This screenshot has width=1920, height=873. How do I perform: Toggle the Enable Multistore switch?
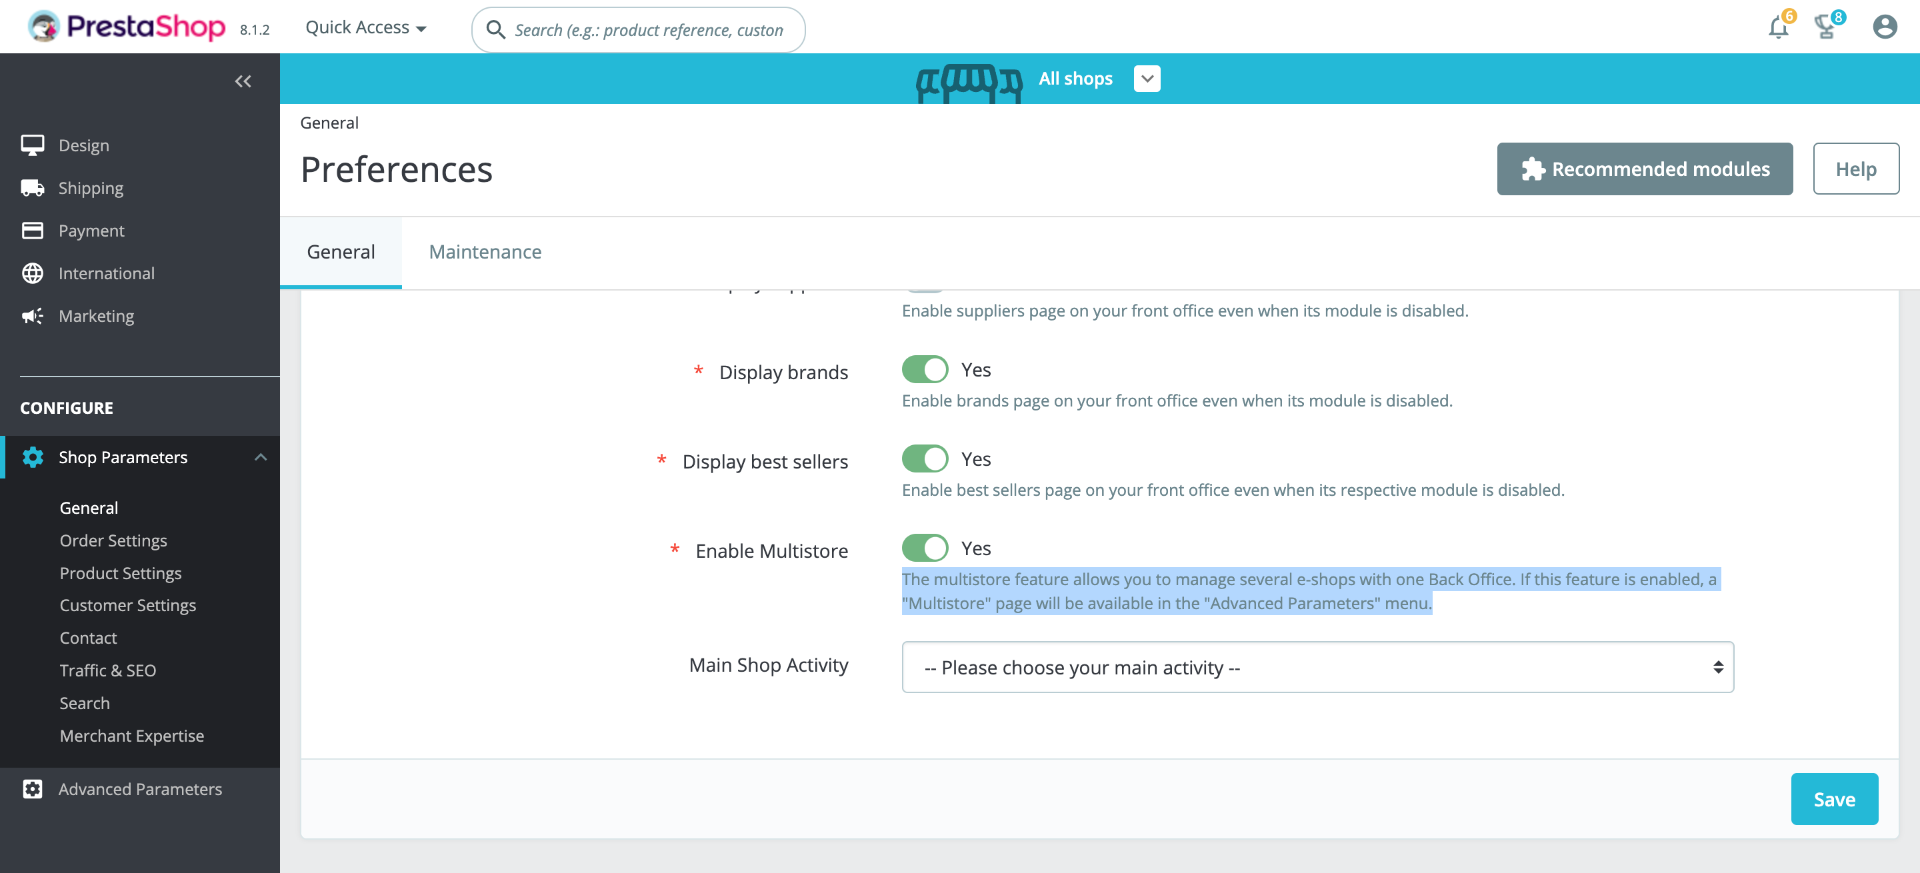[x=925, y=548]
